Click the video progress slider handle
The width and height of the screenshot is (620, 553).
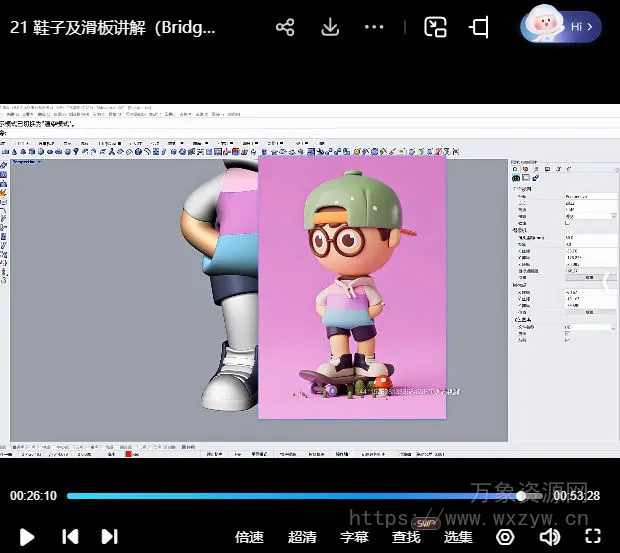[521, 495]
